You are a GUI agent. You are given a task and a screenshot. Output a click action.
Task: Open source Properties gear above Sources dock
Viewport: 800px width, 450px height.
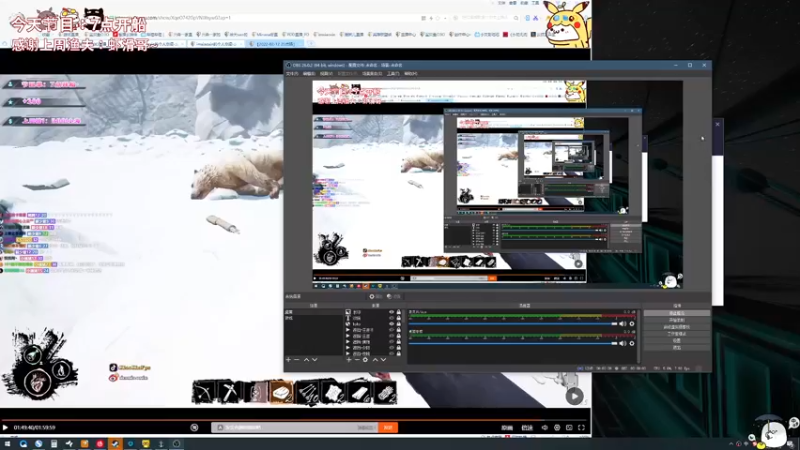click(x=376, y=296)
